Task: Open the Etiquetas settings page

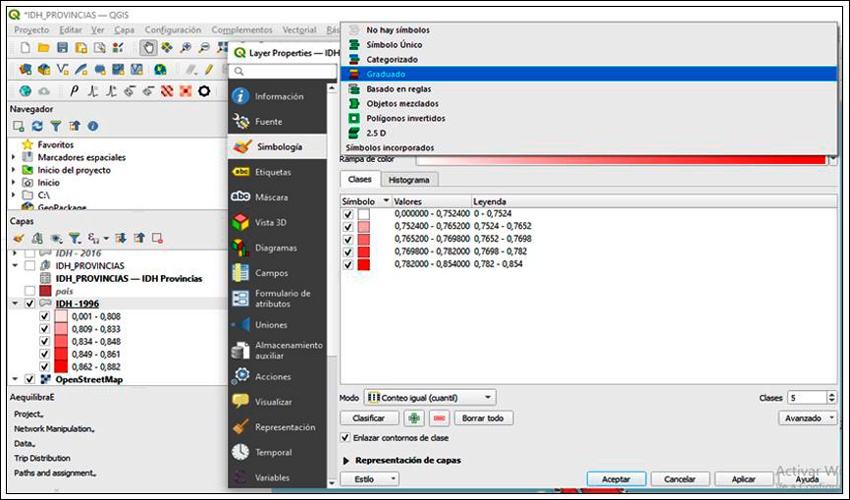Action: pyautogui.click(x=272, y=172)
